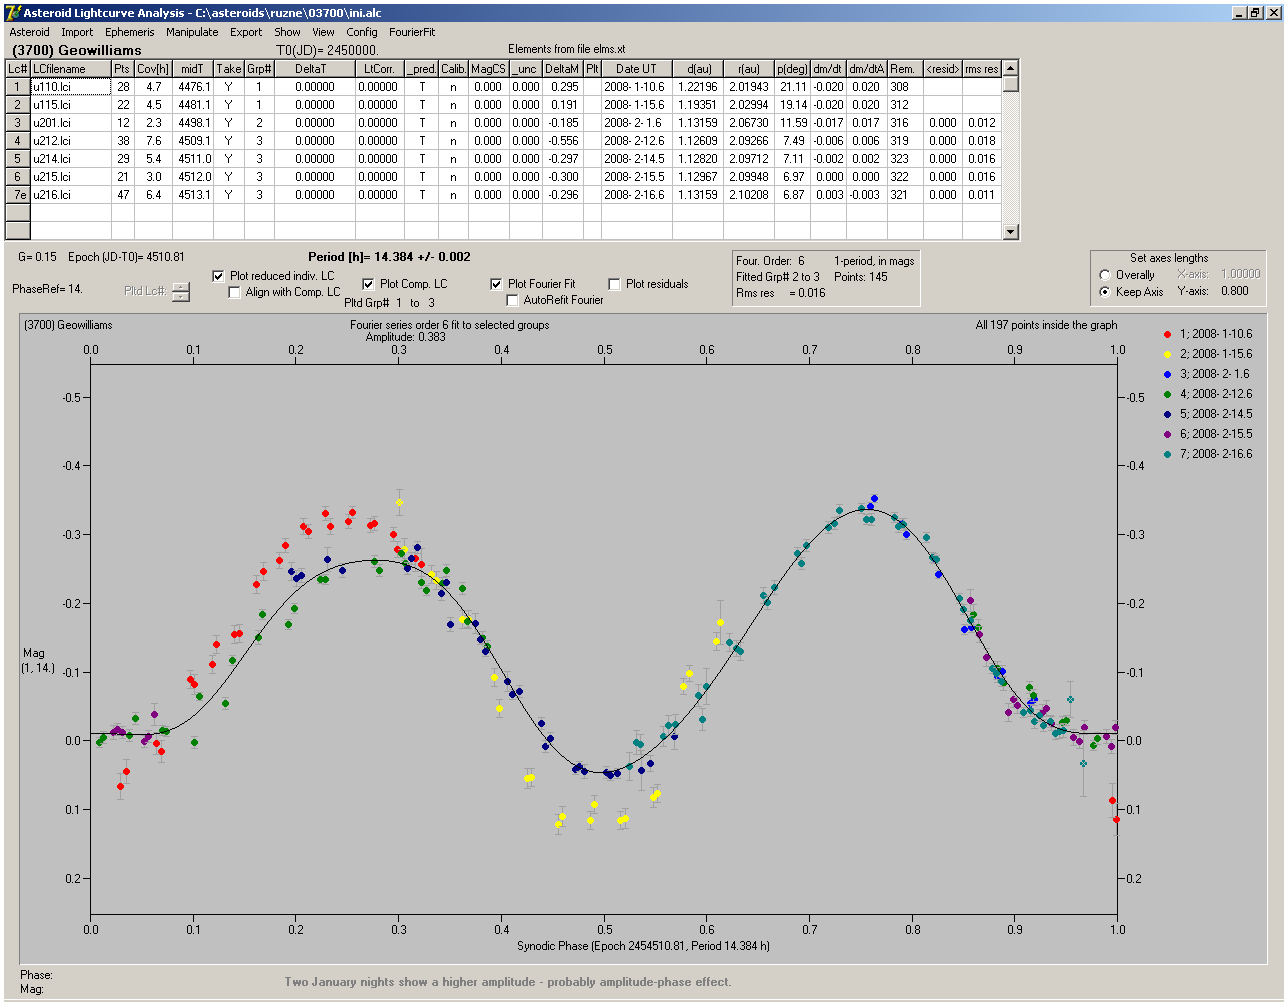Image resolution: width=1288 pixels, height=1002 pixels.
Task: Open the Ephemeris menu
Action: tap(130, 32)
